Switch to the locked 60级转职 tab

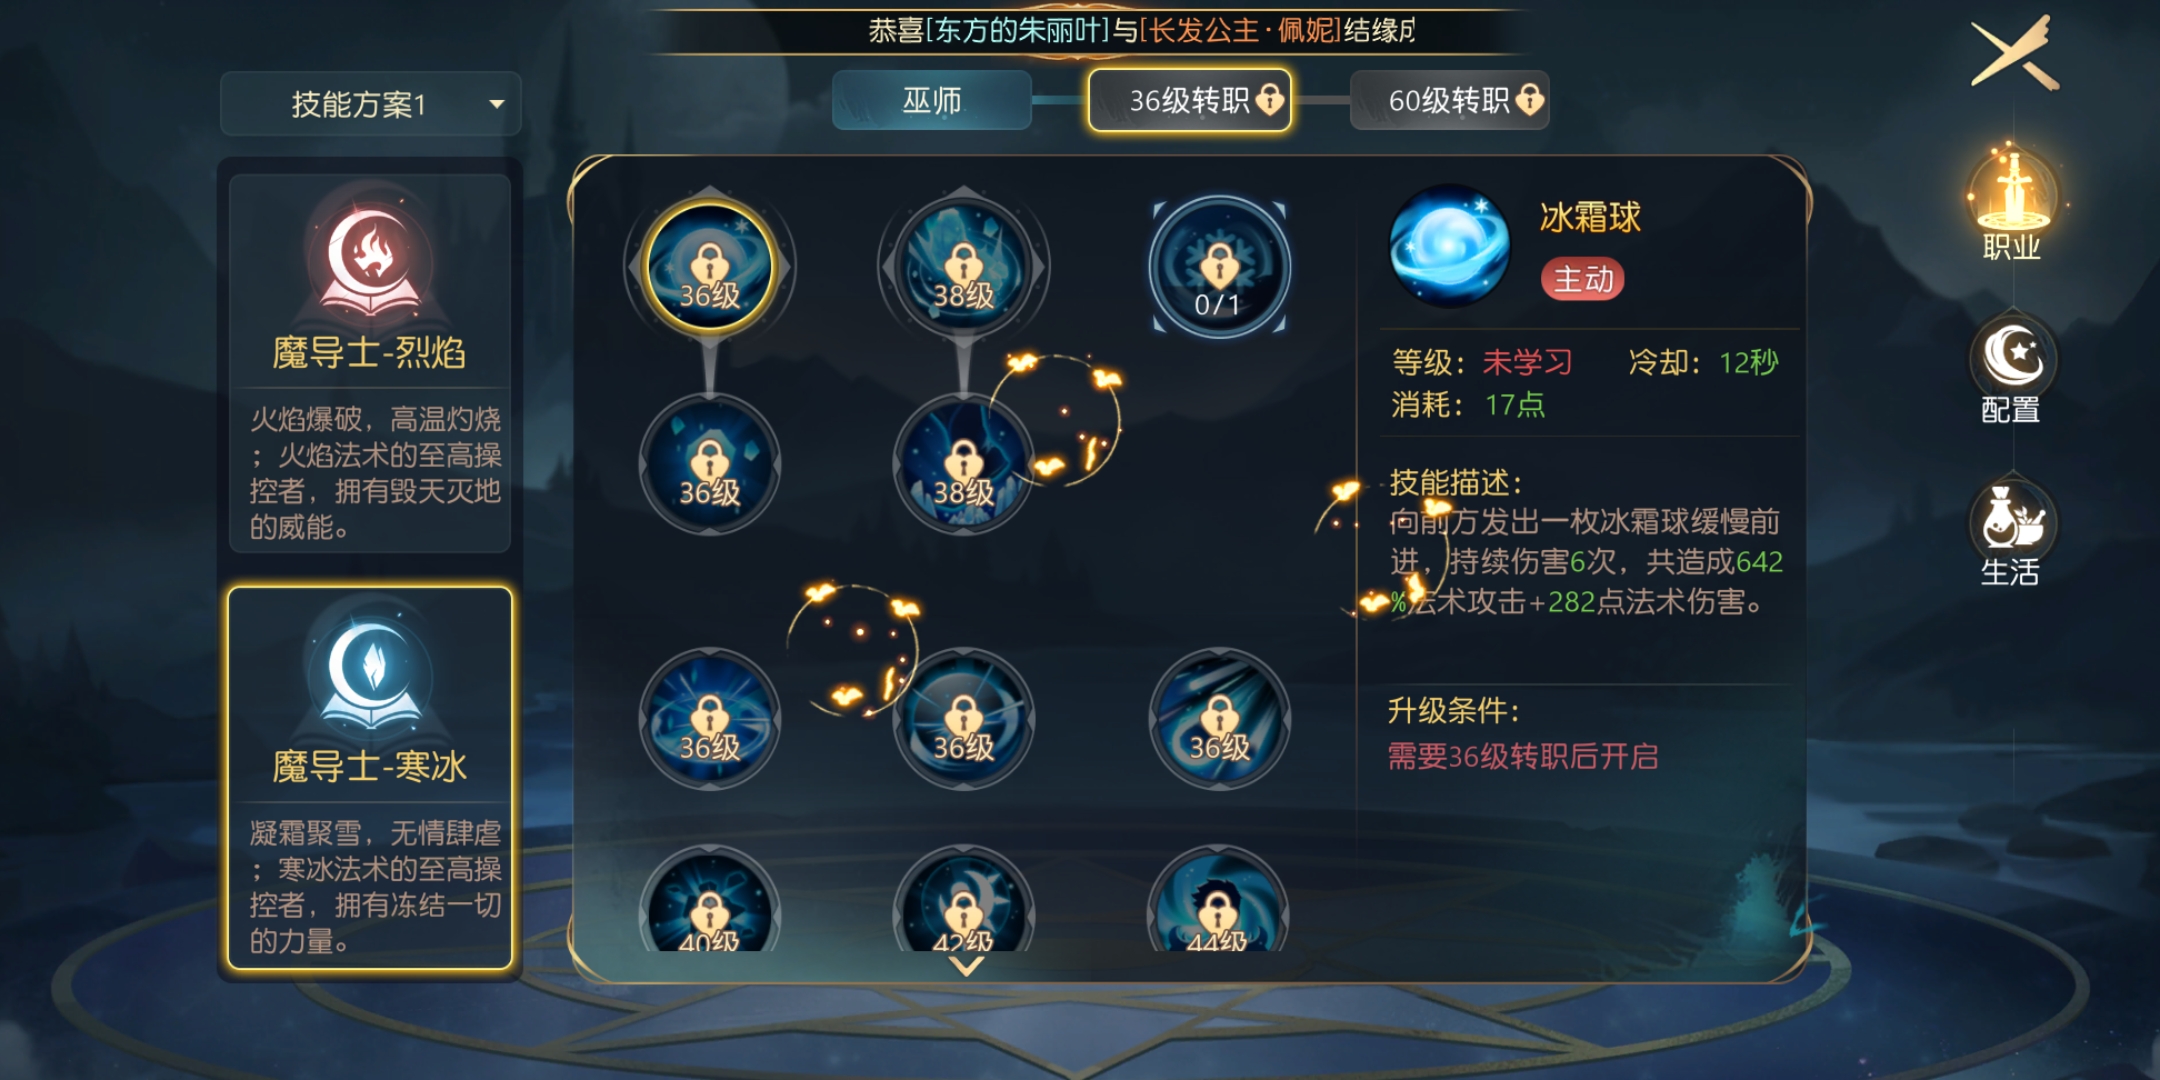tap(1450, 100)
